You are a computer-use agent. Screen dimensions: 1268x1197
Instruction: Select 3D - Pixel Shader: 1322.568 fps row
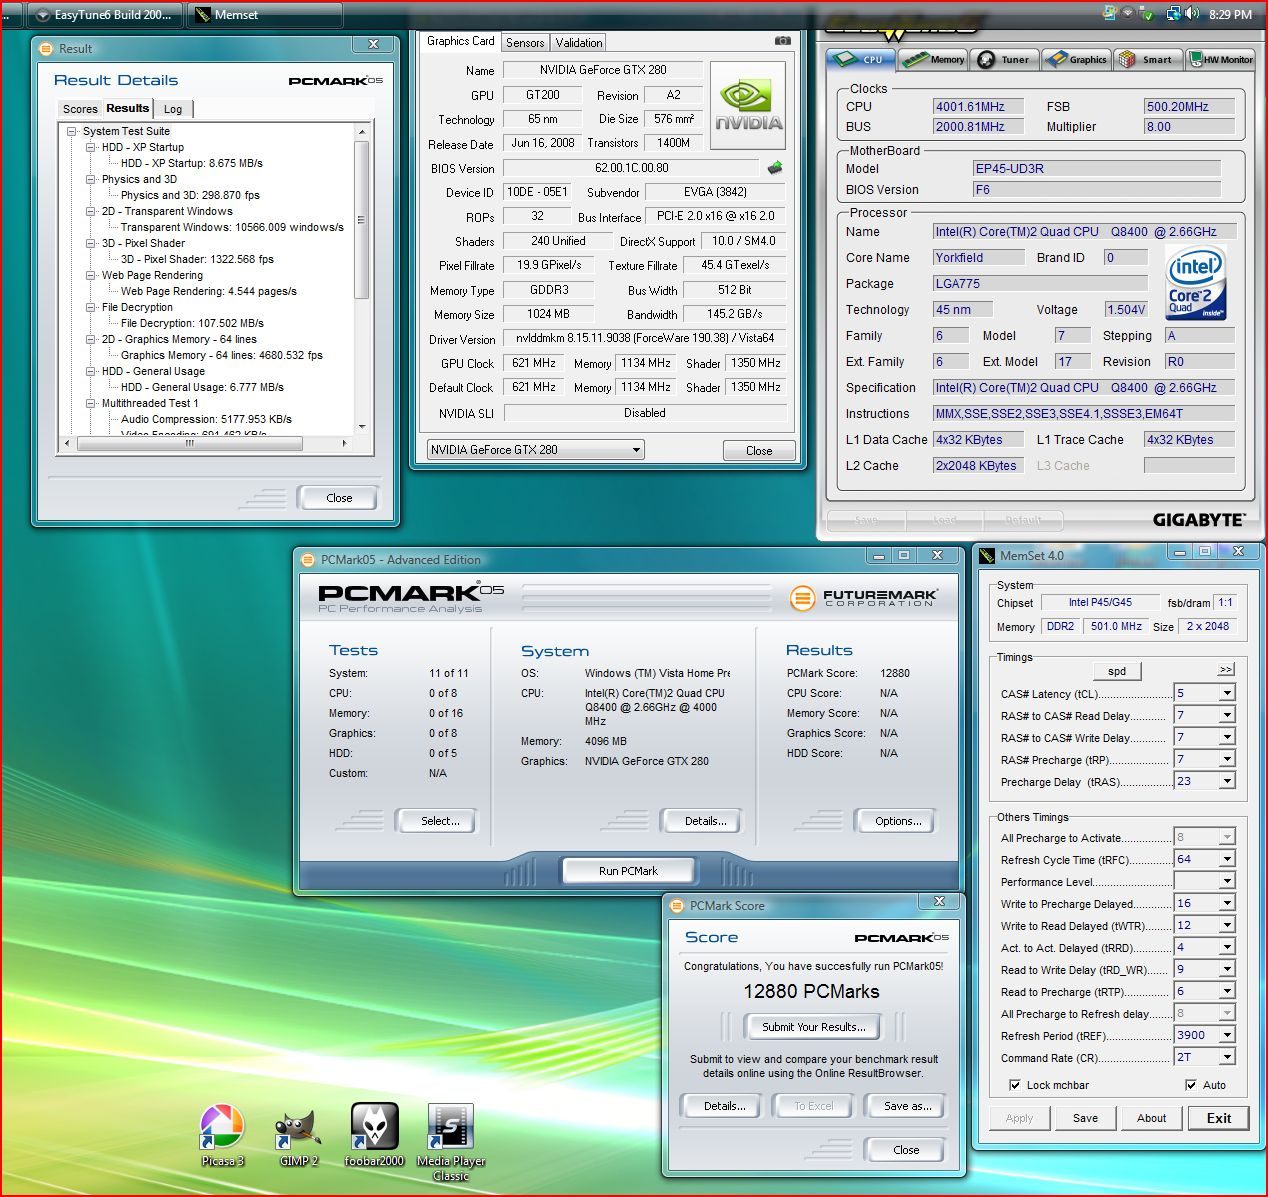[x=197, y=259]
